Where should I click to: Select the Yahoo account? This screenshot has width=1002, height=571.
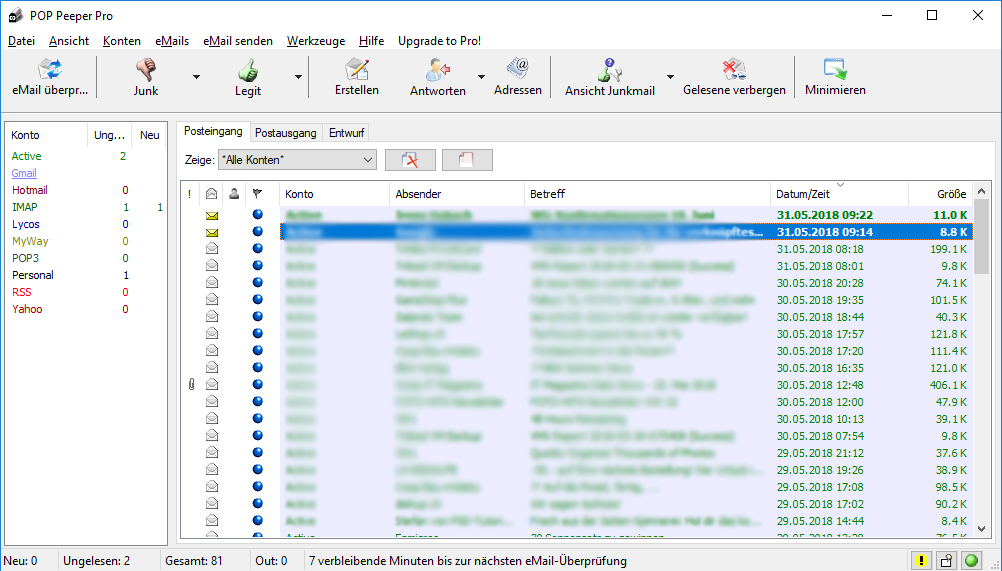point(27,309)
